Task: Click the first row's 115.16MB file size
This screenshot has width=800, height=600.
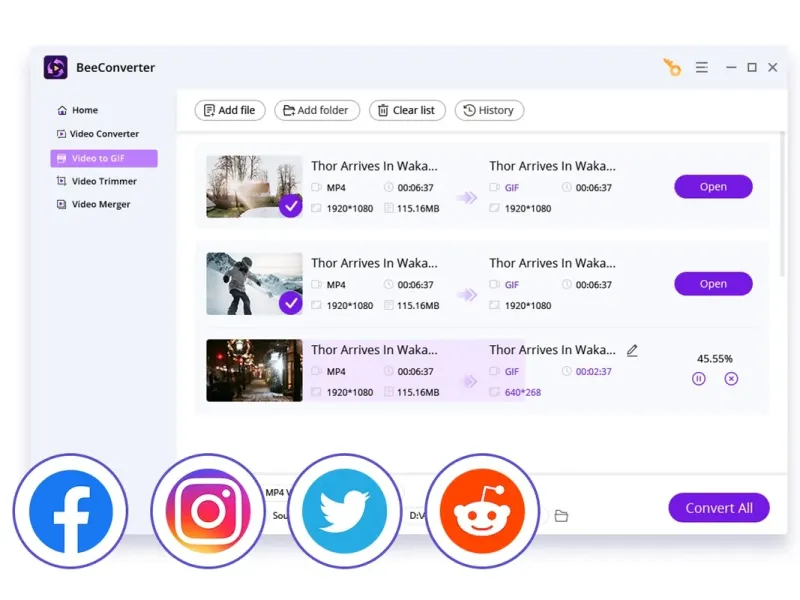Action: 418,209
